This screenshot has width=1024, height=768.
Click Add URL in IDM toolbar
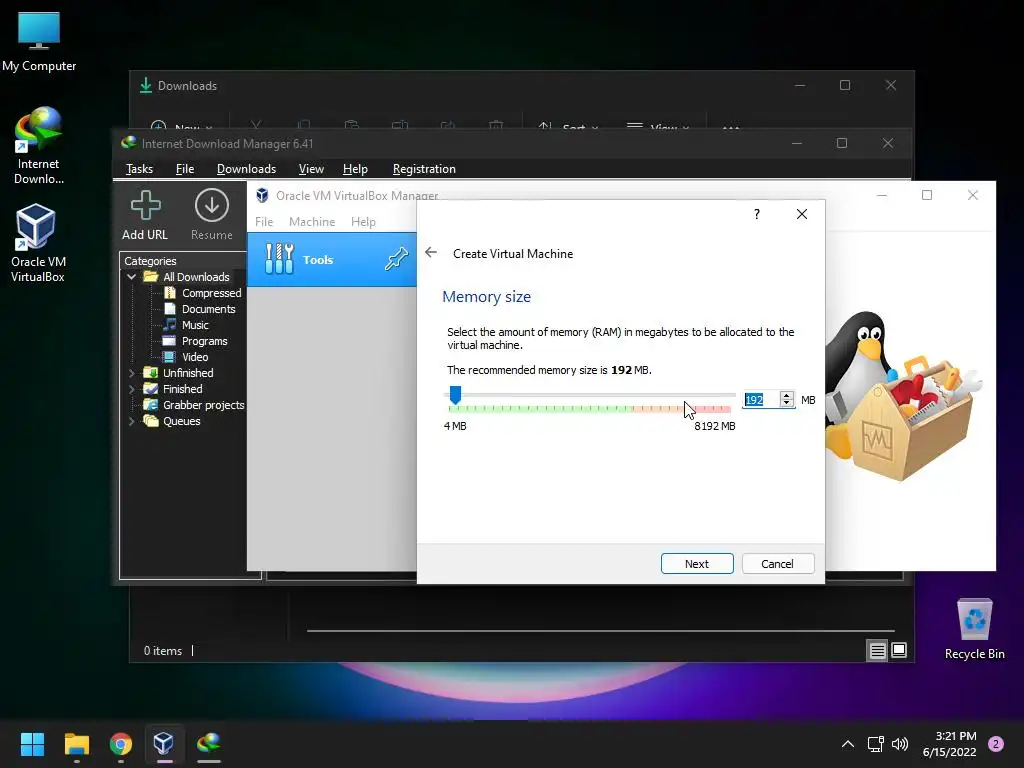point(145,215)
